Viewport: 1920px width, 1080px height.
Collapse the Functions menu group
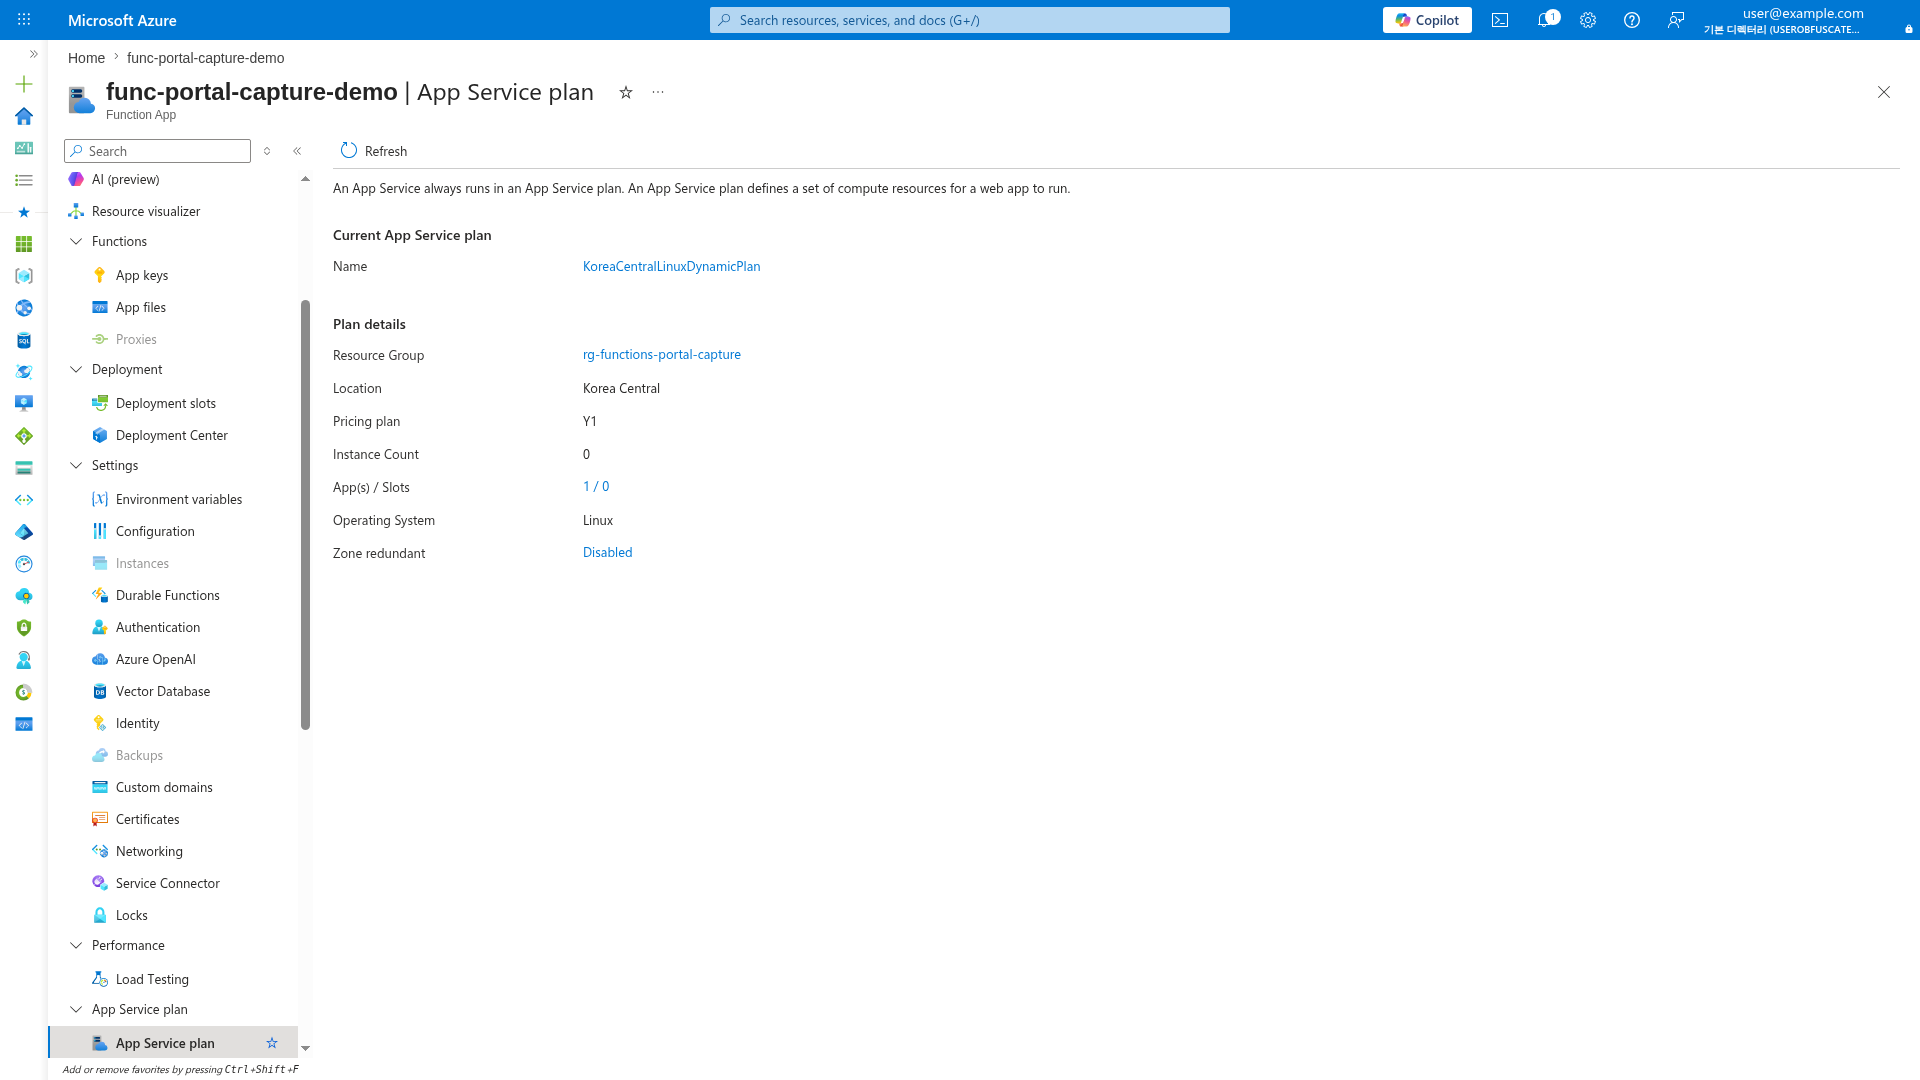click(x=76, y=241)
